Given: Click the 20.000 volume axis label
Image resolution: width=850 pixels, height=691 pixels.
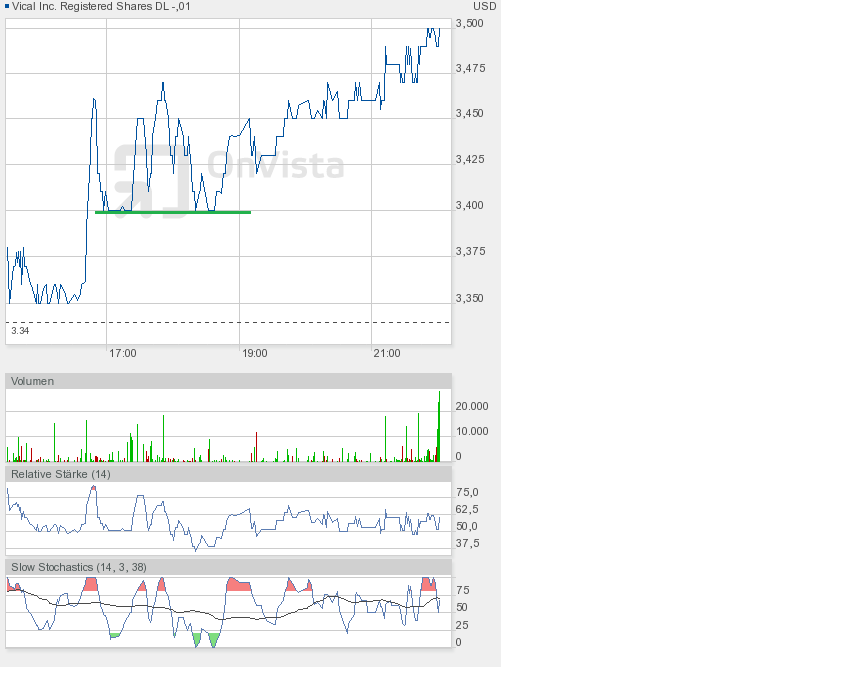Looking at the screenshot, I should 471,406.
